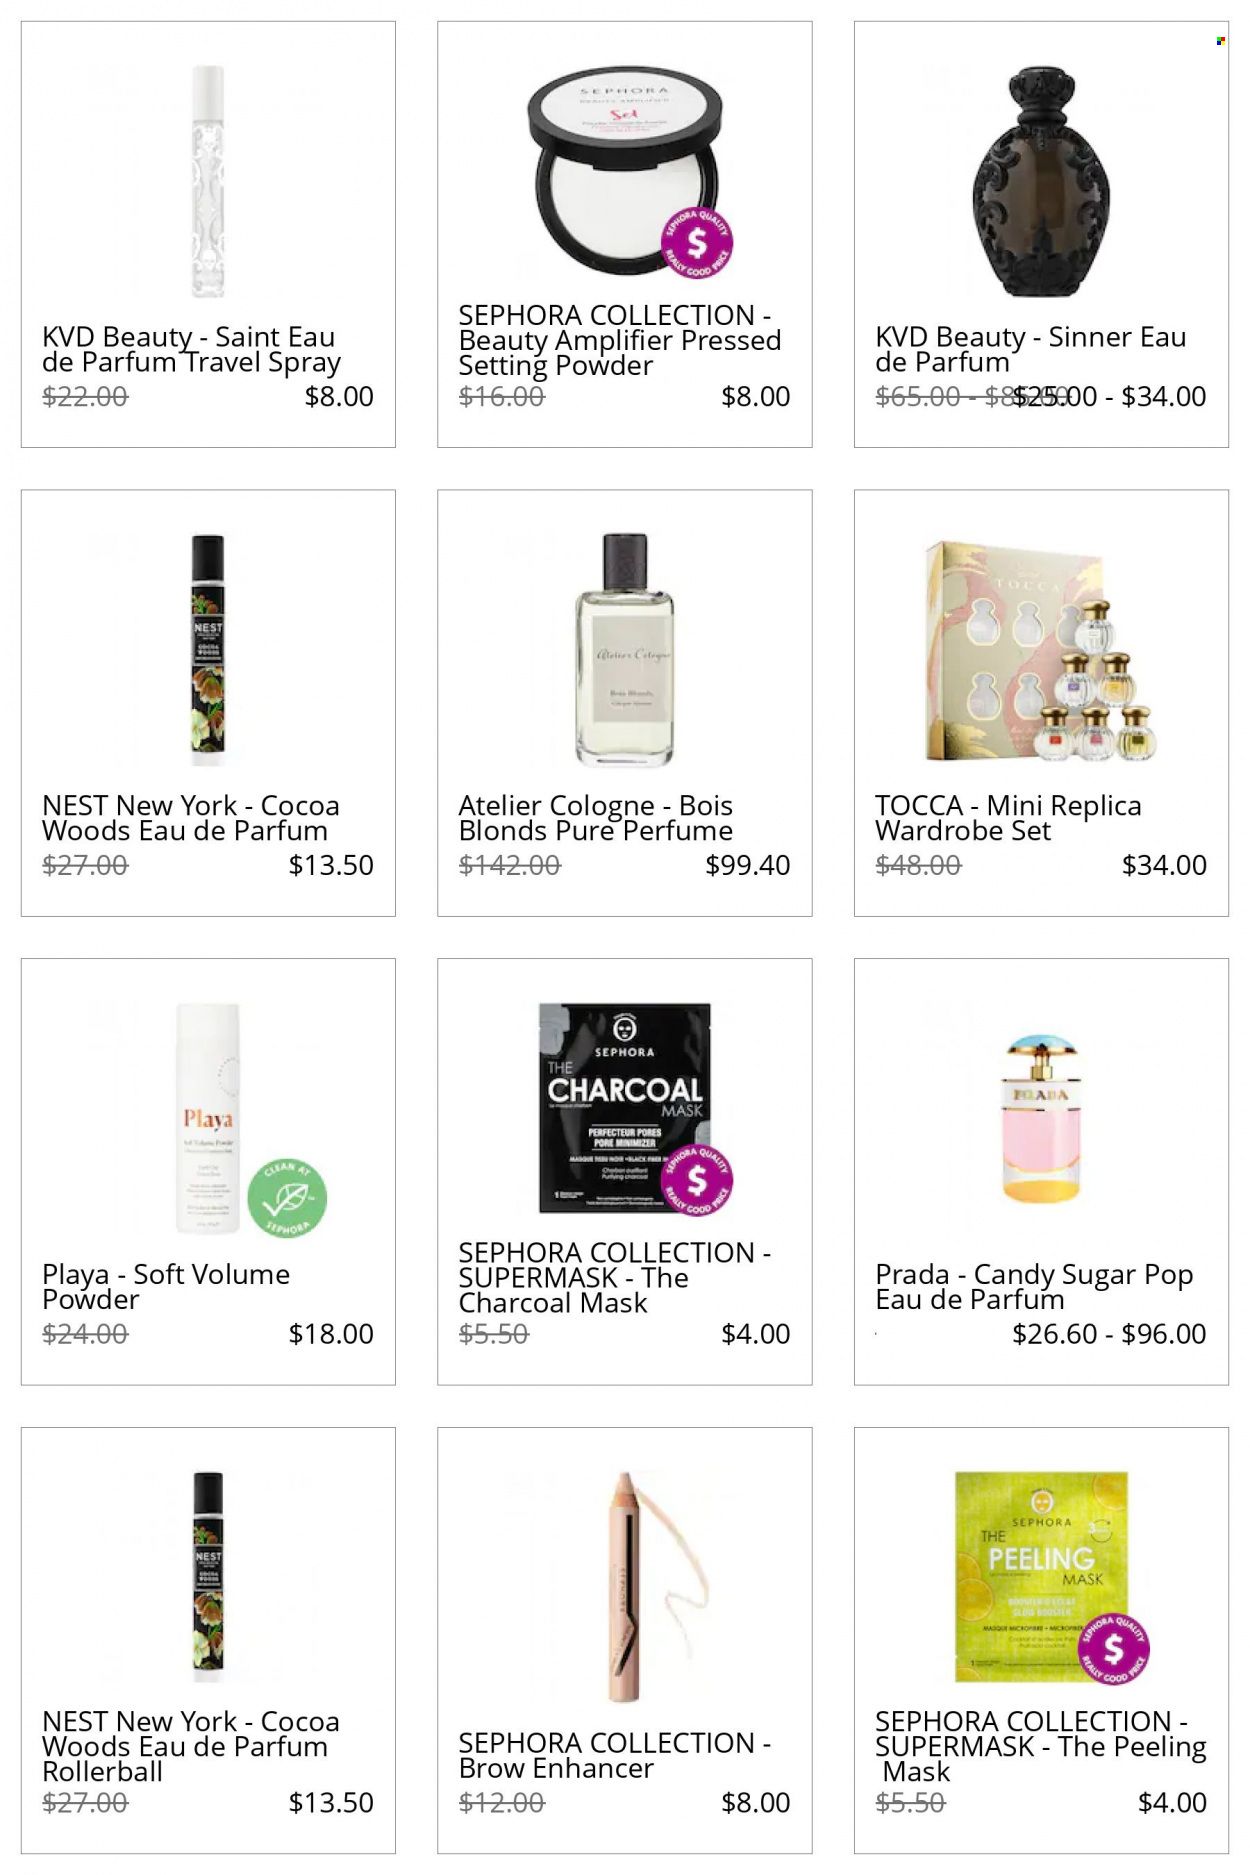This screenshot has height=1875, width=1250.
Task: Click the Sephora Quality badge on Charcoal Mask
Action: [x=697, y=1181]
